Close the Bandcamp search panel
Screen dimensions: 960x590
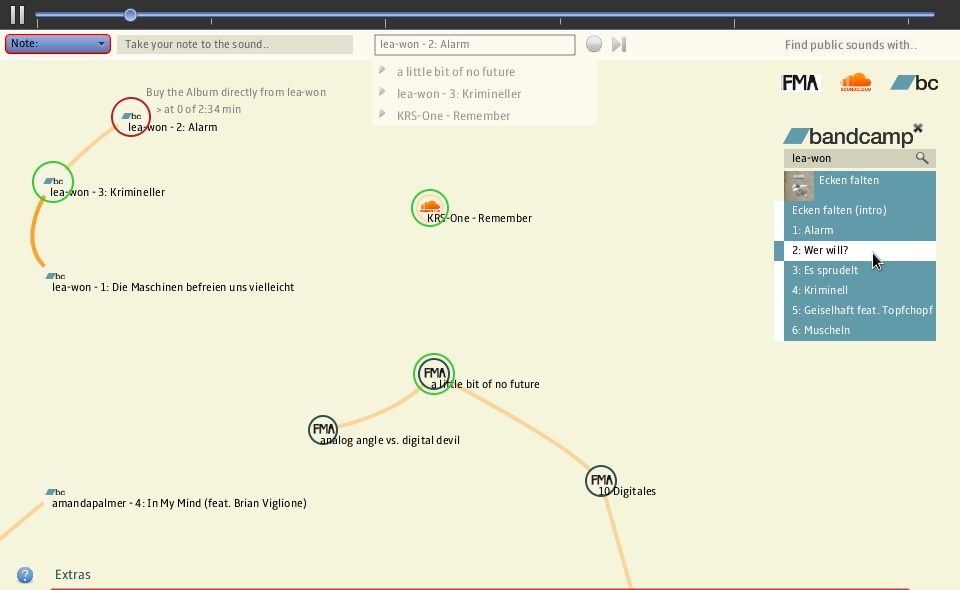(918, 128)
